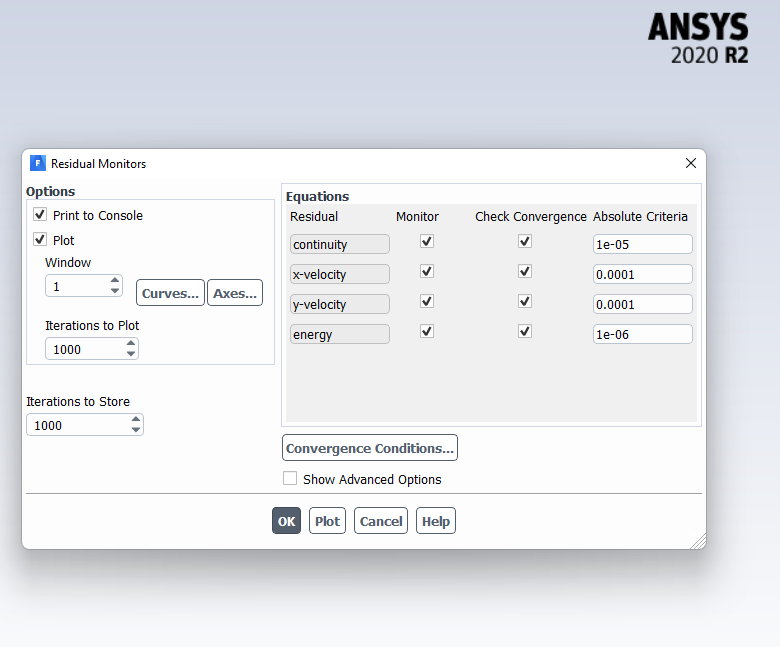Uncheck the Plot option checkbox

click(x=40, y=240)
